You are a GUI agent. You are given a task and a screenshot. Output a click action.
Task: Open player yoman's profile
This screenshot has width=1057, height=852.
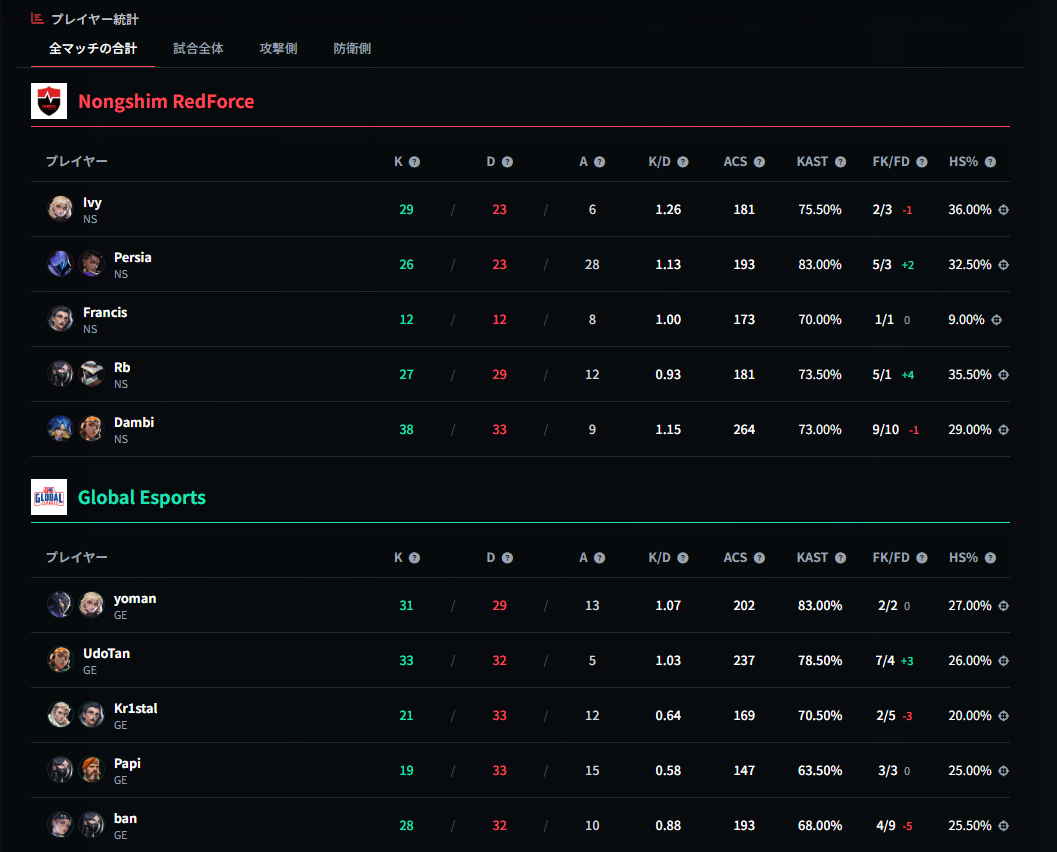tap(135, 599)
